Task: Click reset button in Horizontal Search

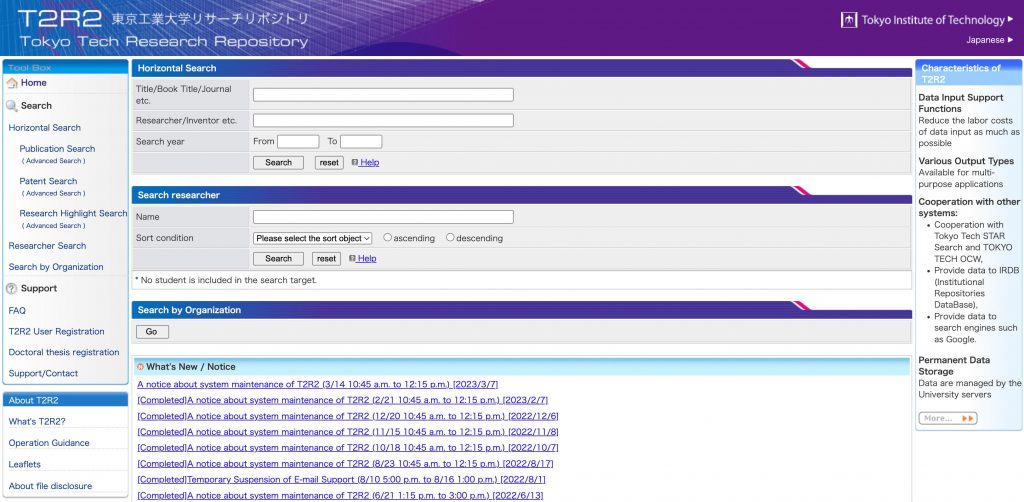Action: click(329, 163)
